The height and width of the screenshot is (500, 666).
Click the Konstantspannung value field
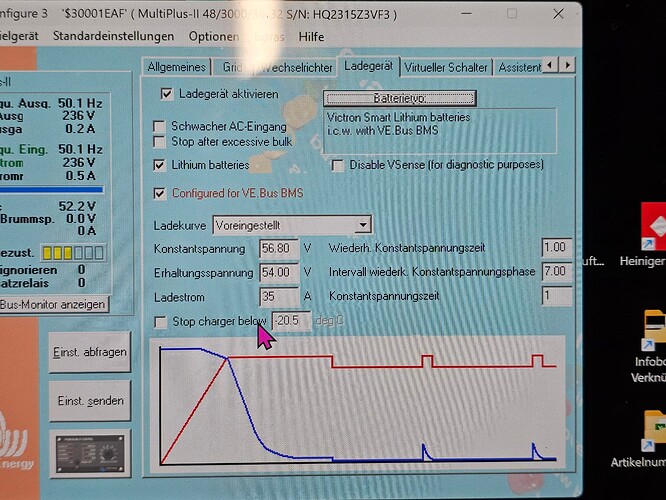pyautogui.click(x=279, y=249)
